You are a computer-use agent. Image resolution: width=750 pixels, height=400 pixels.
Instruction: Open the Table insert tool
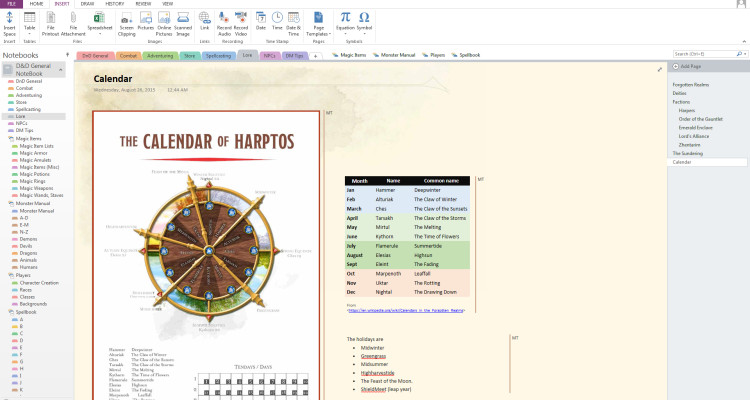click(x=30, y=24)
